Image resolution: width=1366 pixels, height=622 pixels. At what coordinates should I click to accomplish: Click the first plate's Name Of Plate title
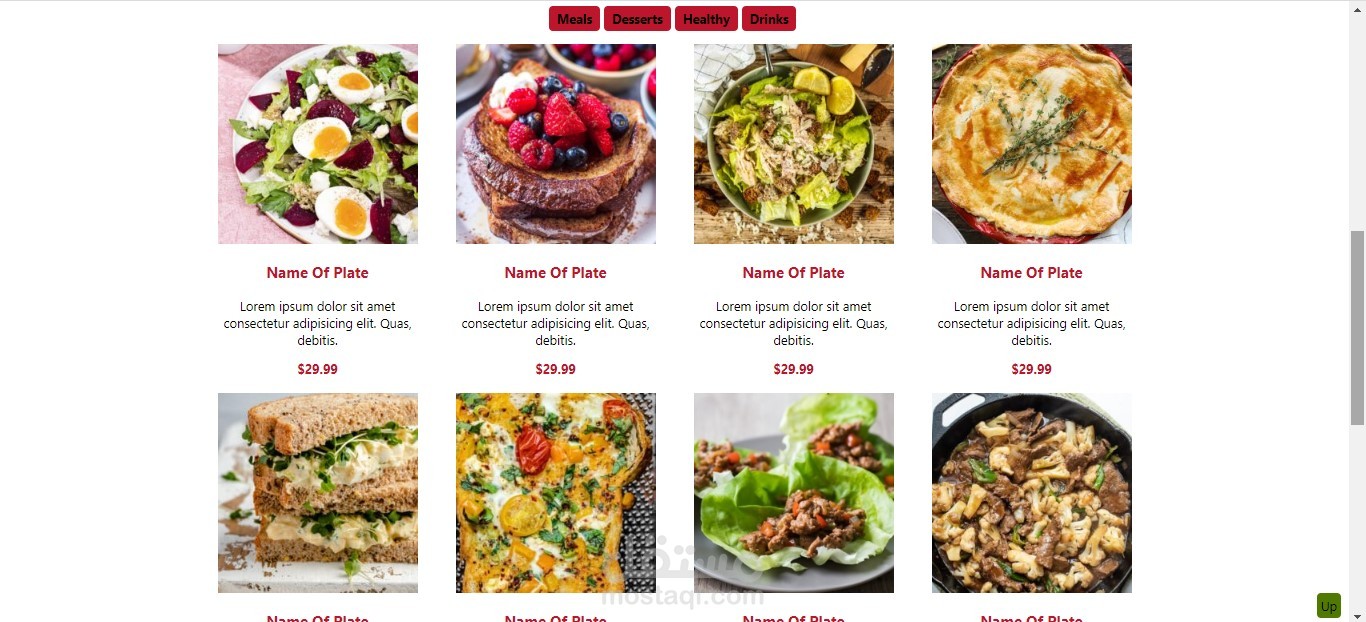pos(318,273)
